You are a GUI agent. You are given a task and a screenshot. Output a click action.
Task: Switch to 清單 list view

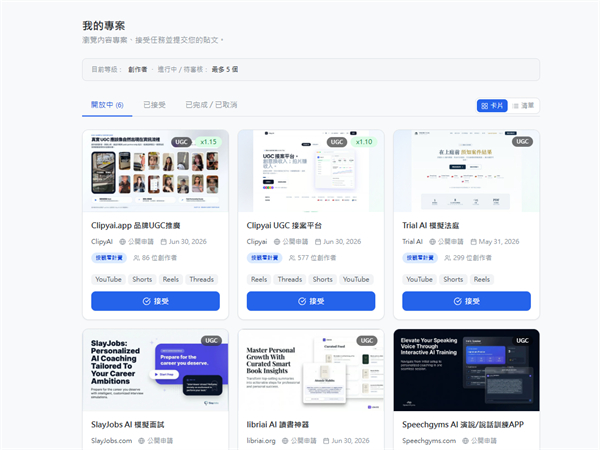pos(523,106)
